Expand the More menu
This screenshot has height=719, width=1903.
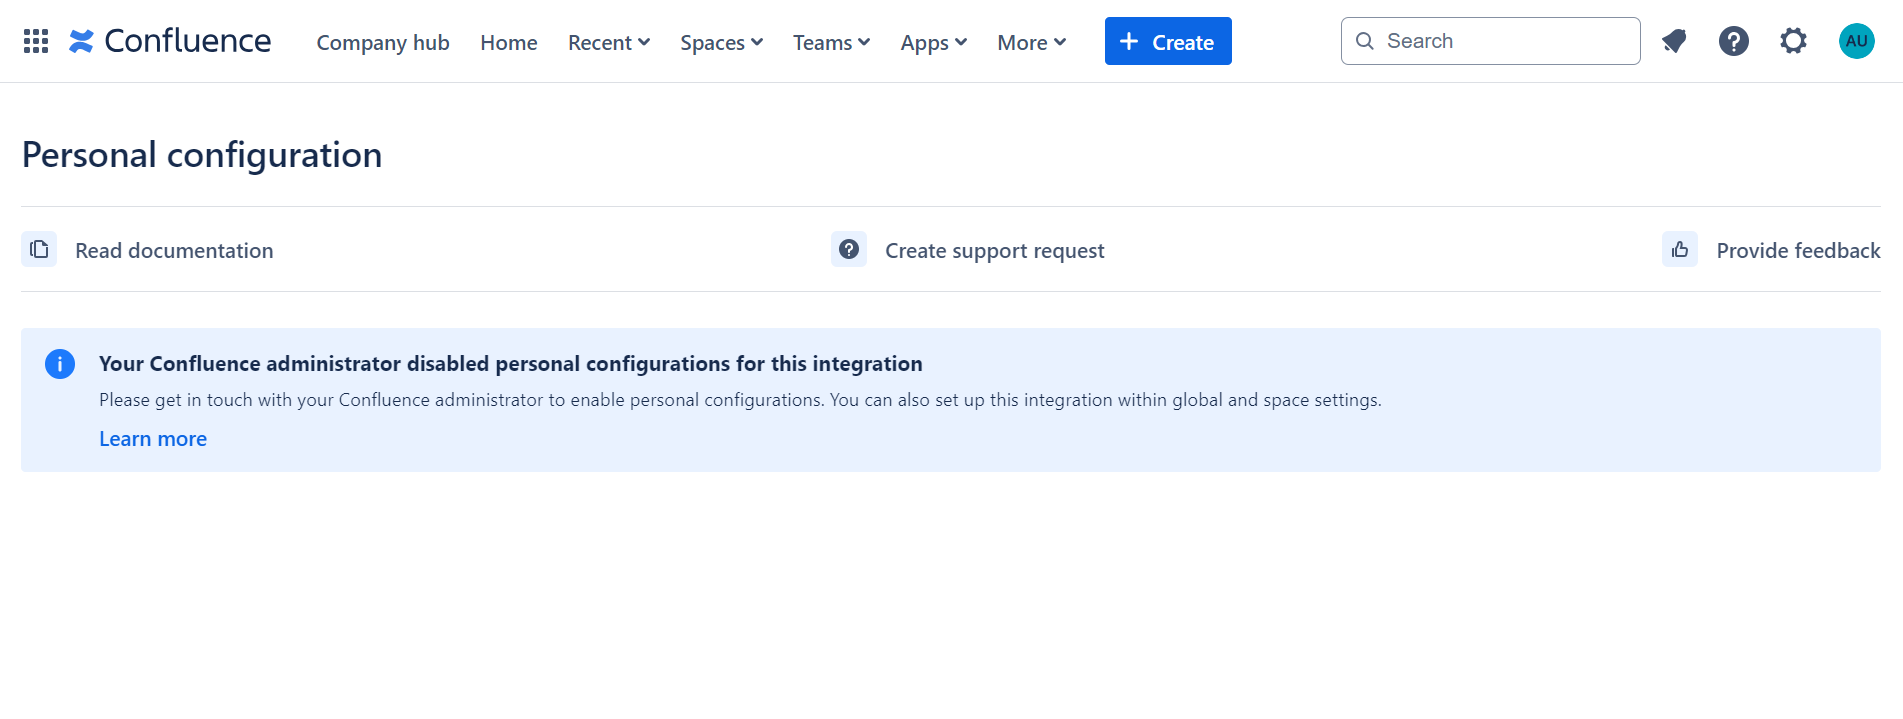click(1031, 42)
